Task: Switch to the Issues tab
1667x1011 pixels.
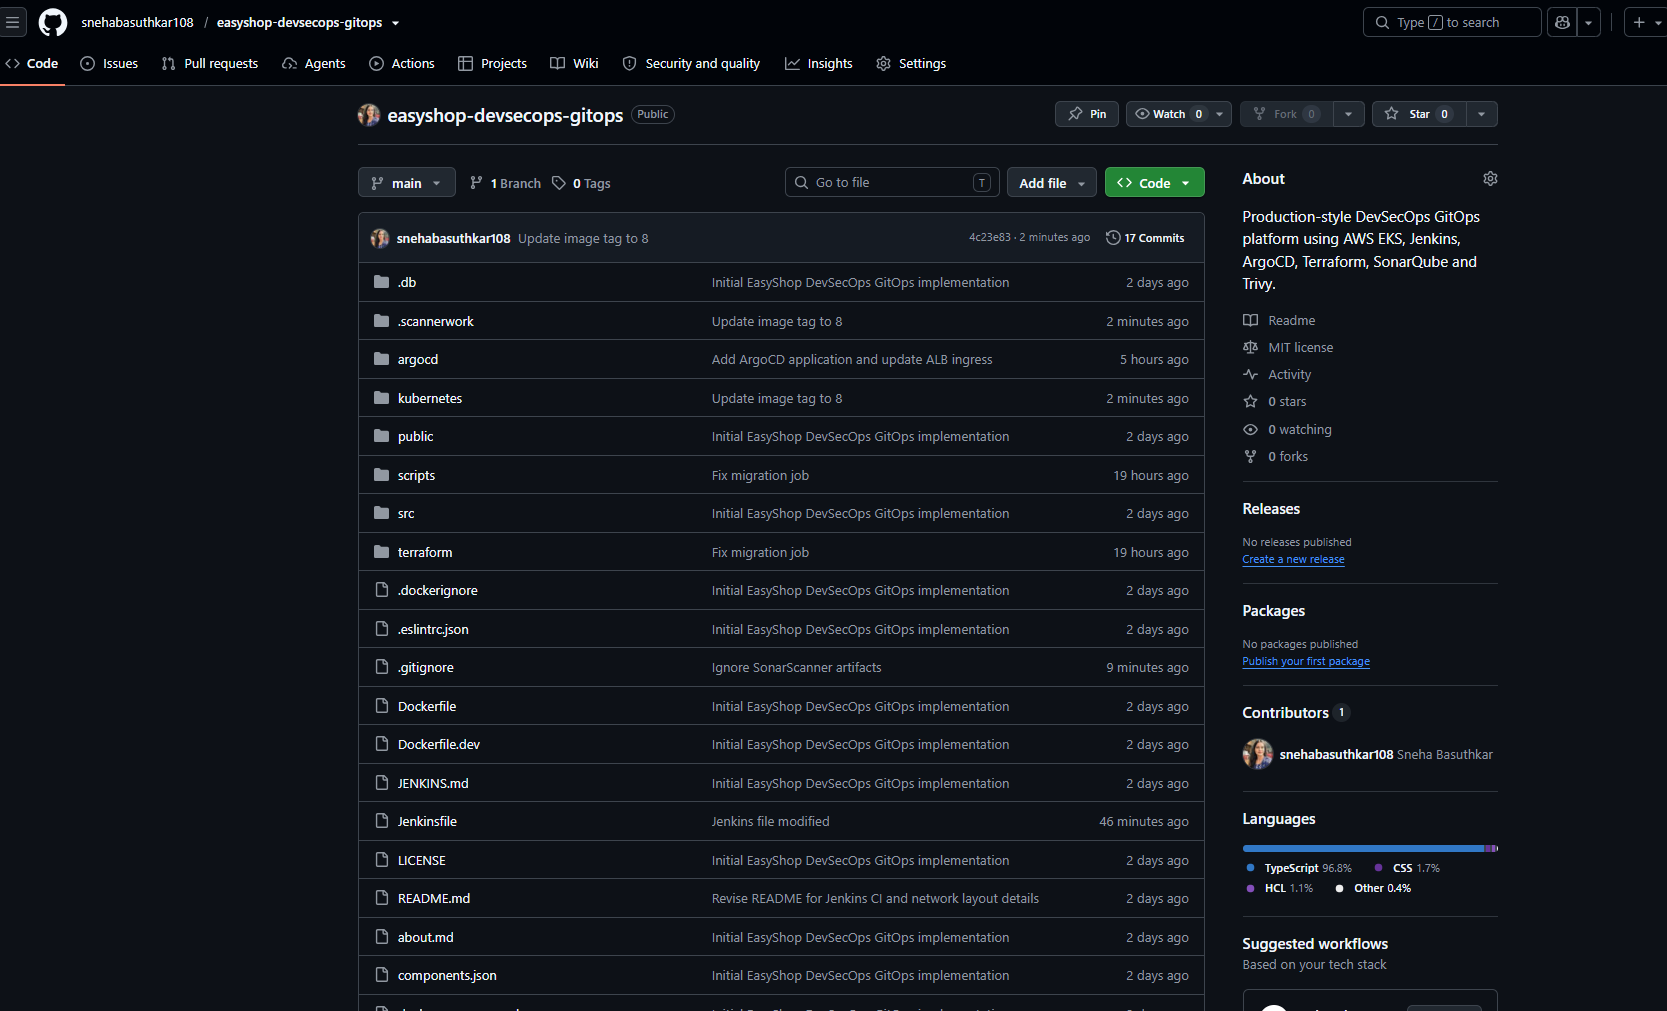Action: pos(109,63)
